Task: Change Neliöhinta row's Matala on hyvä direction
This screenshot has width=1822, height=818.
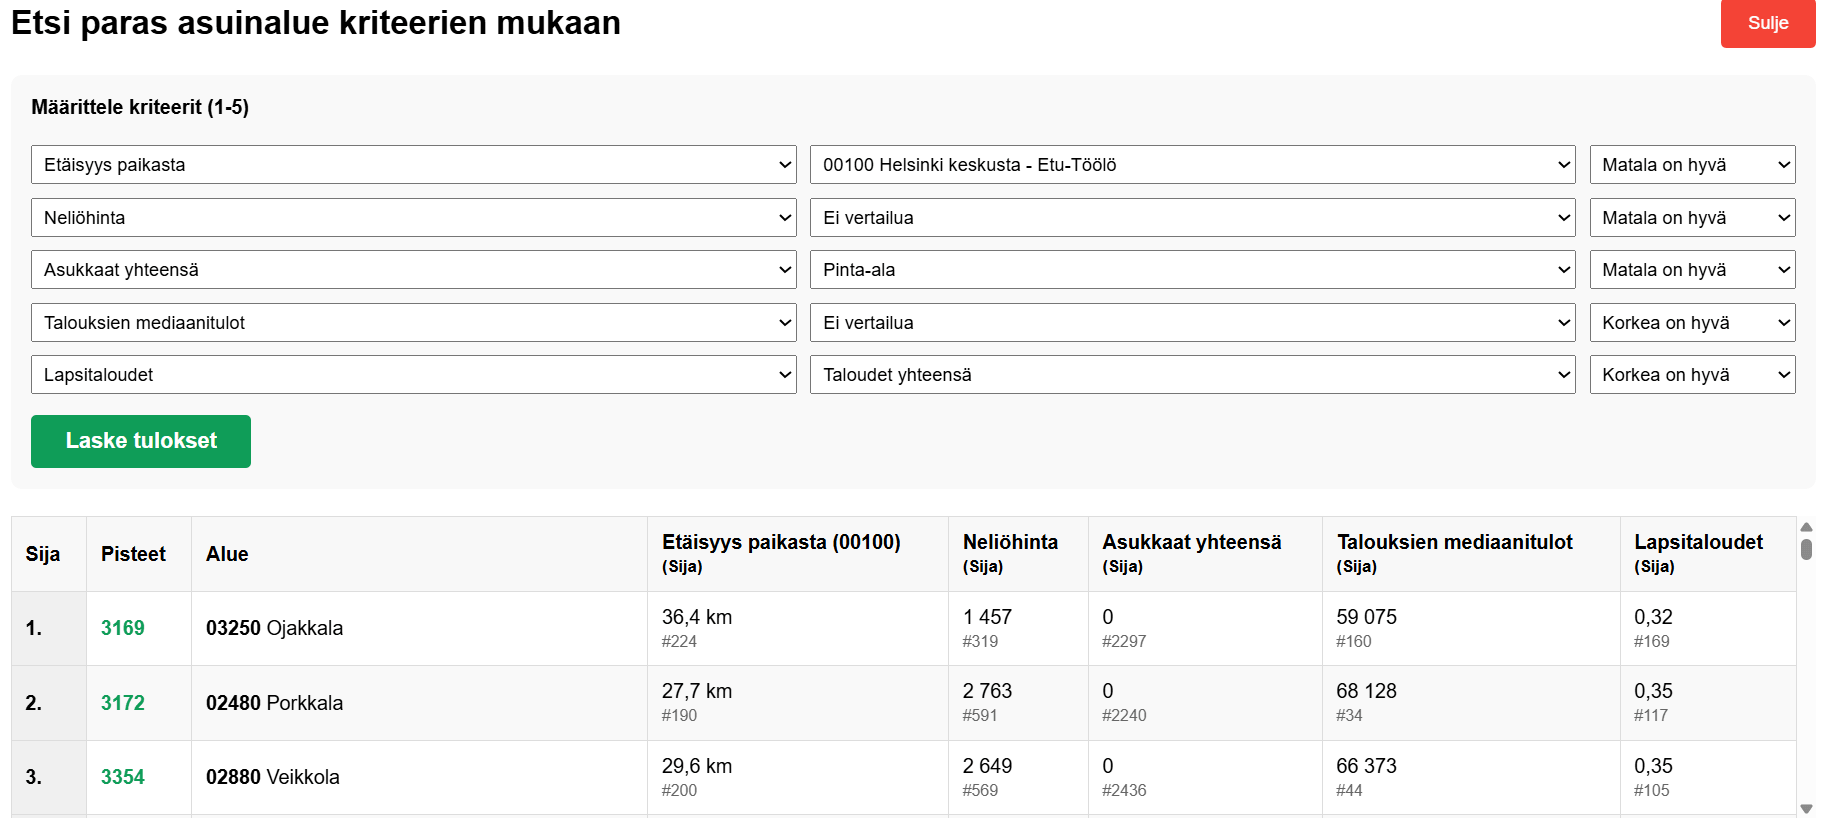Action: [x=1693, y=218]
